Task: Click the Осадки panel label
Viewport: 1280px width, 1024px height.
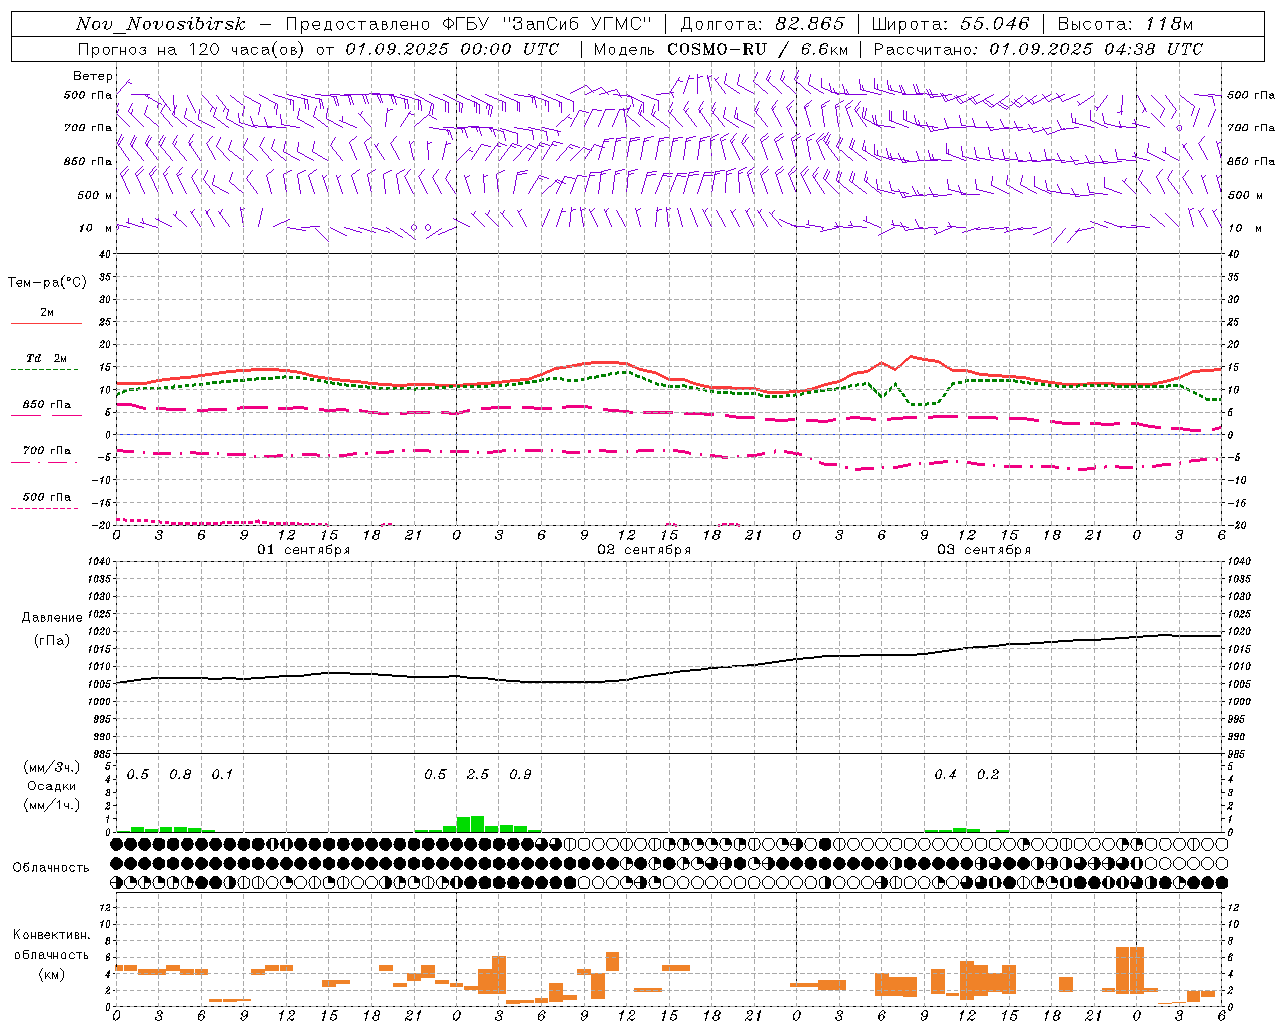Action: 52,786
